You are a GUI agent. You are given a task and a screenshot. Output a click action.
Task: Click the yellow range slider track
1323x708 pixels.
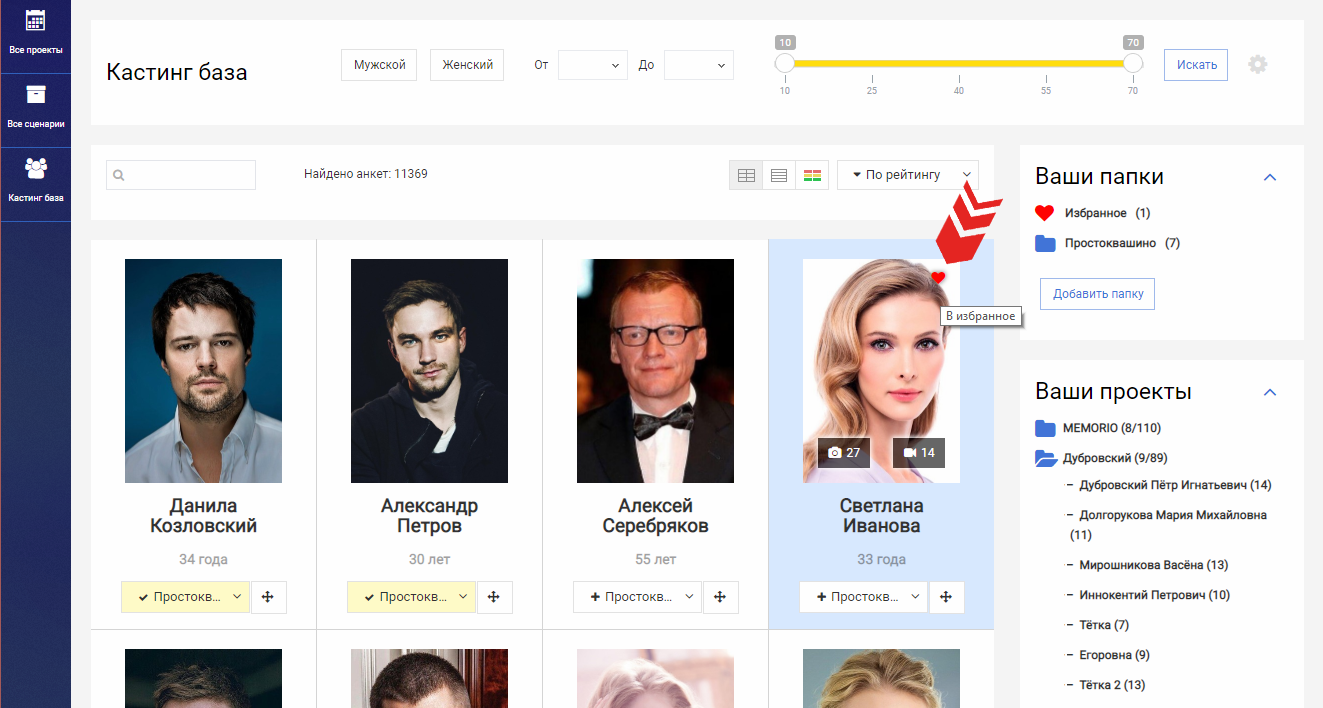click(x=959, y=63)
